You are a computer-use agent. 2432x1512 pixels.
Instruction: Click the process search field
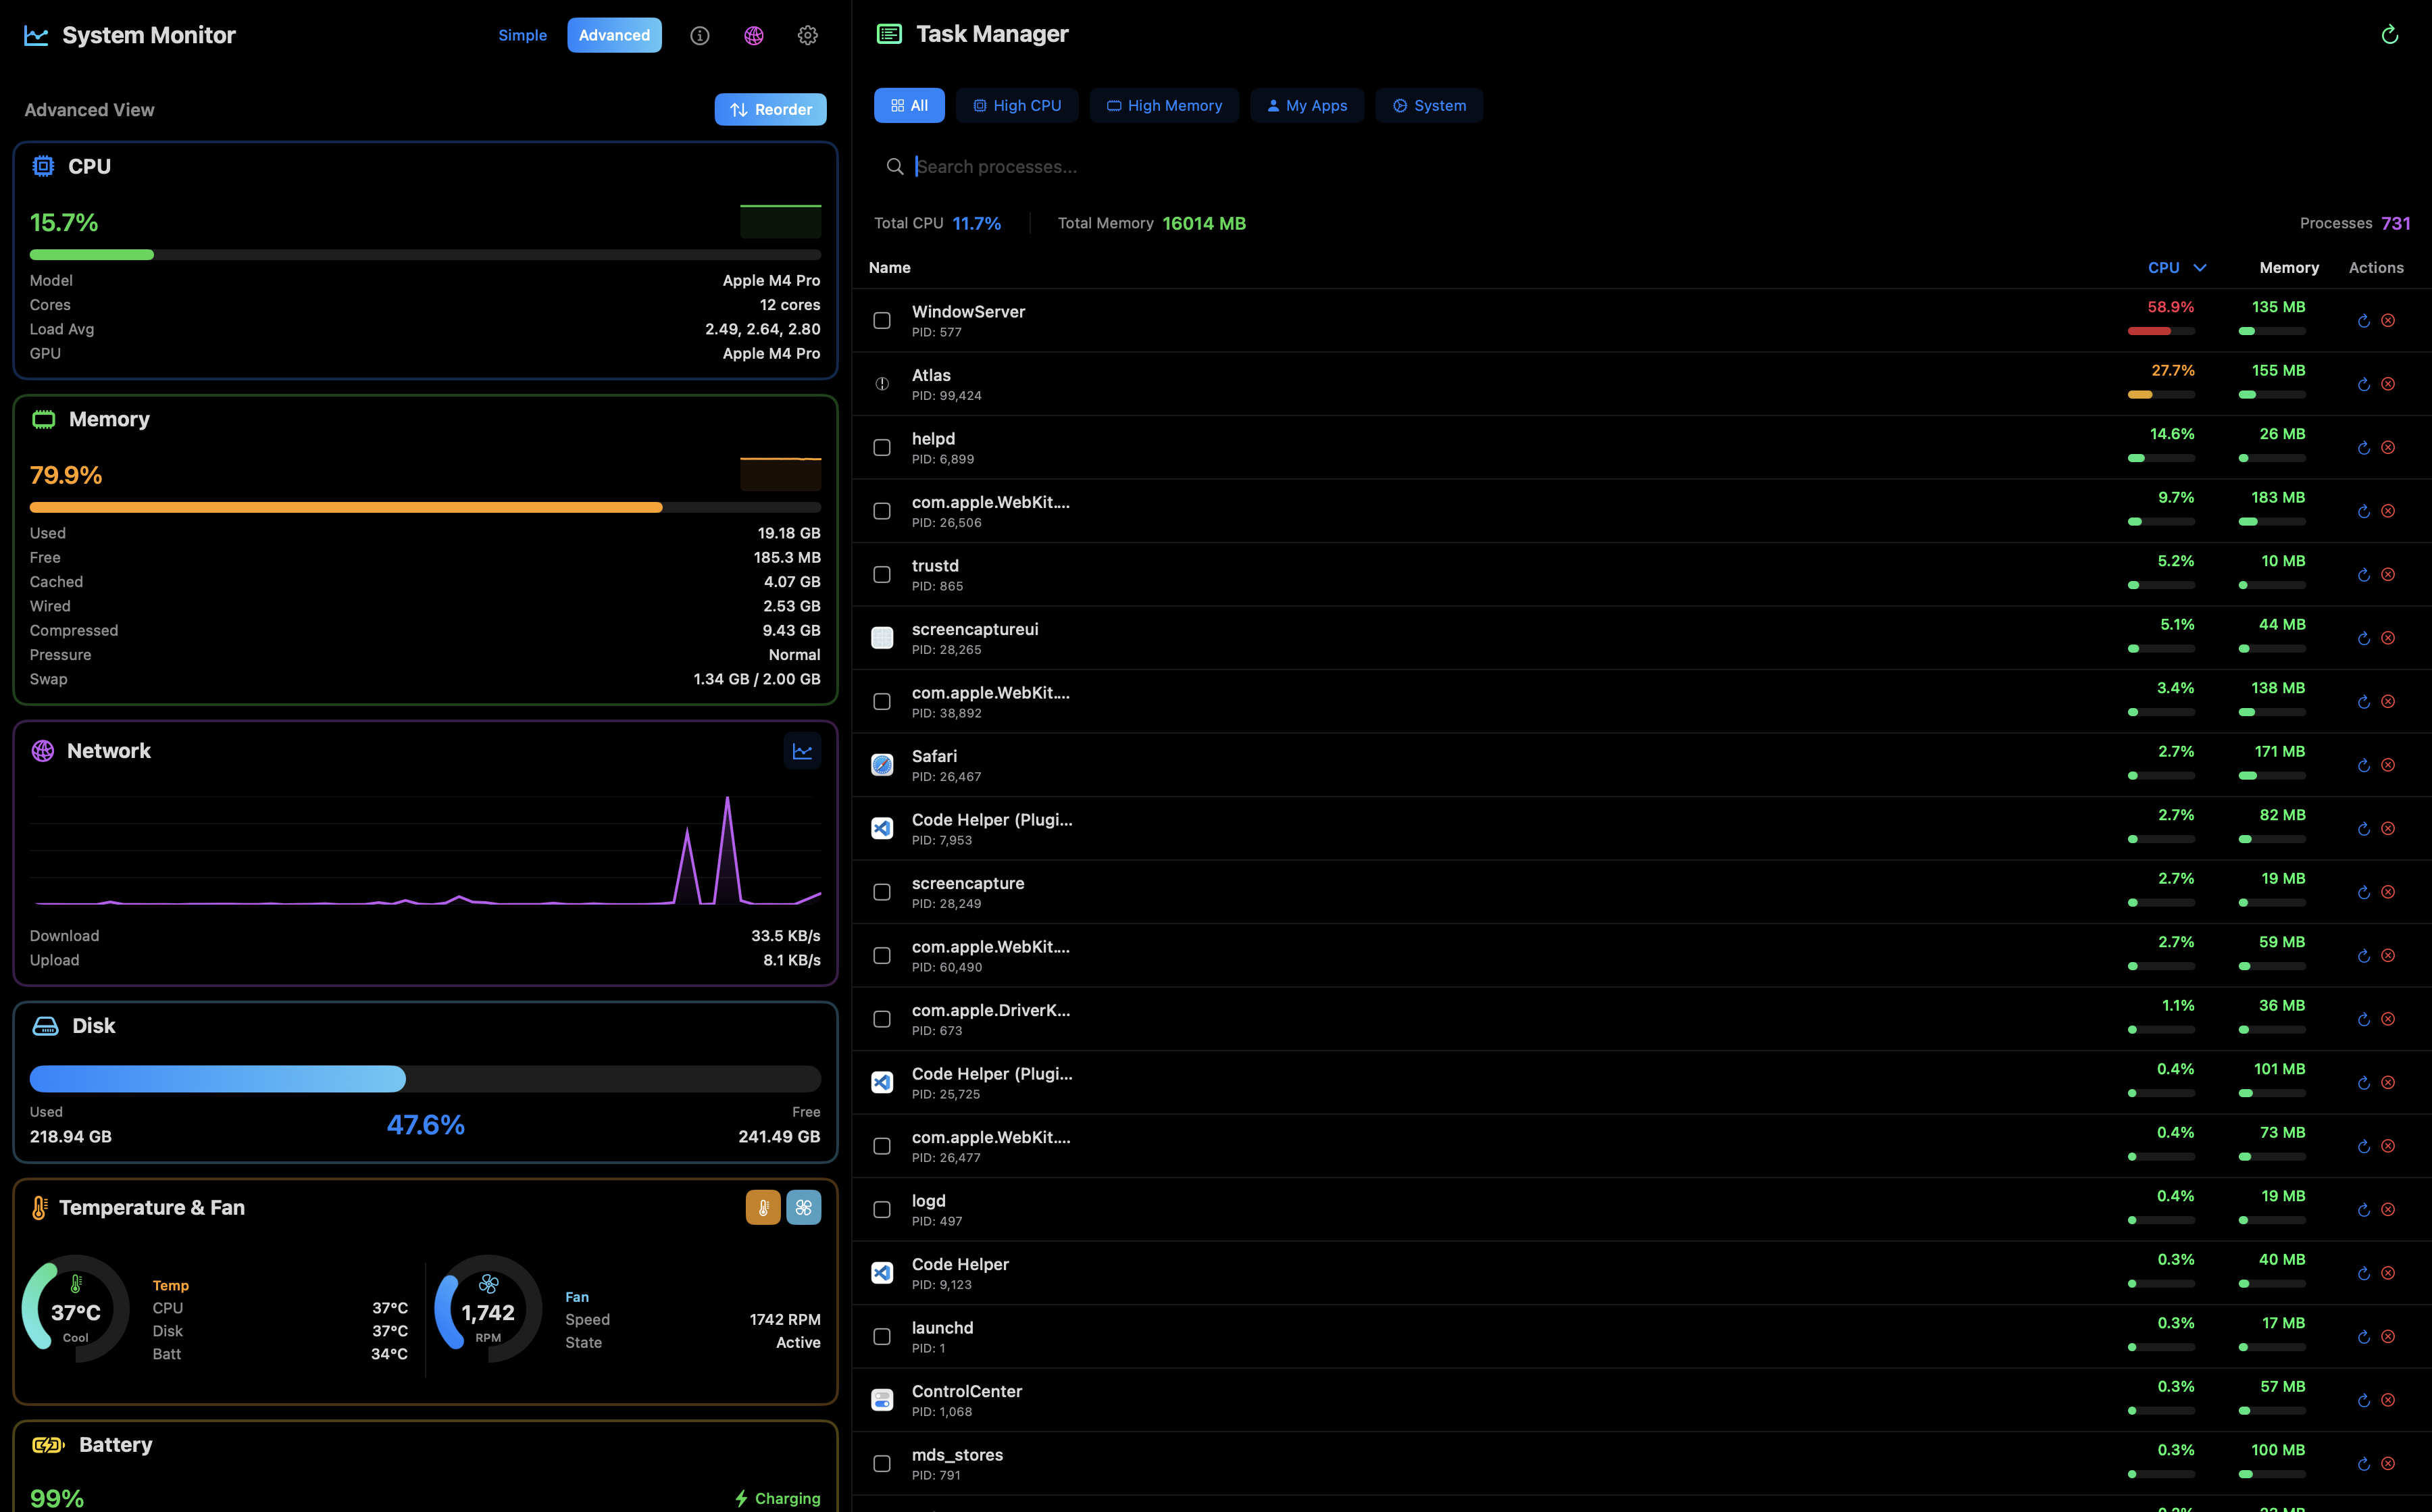pos(1100,166)
